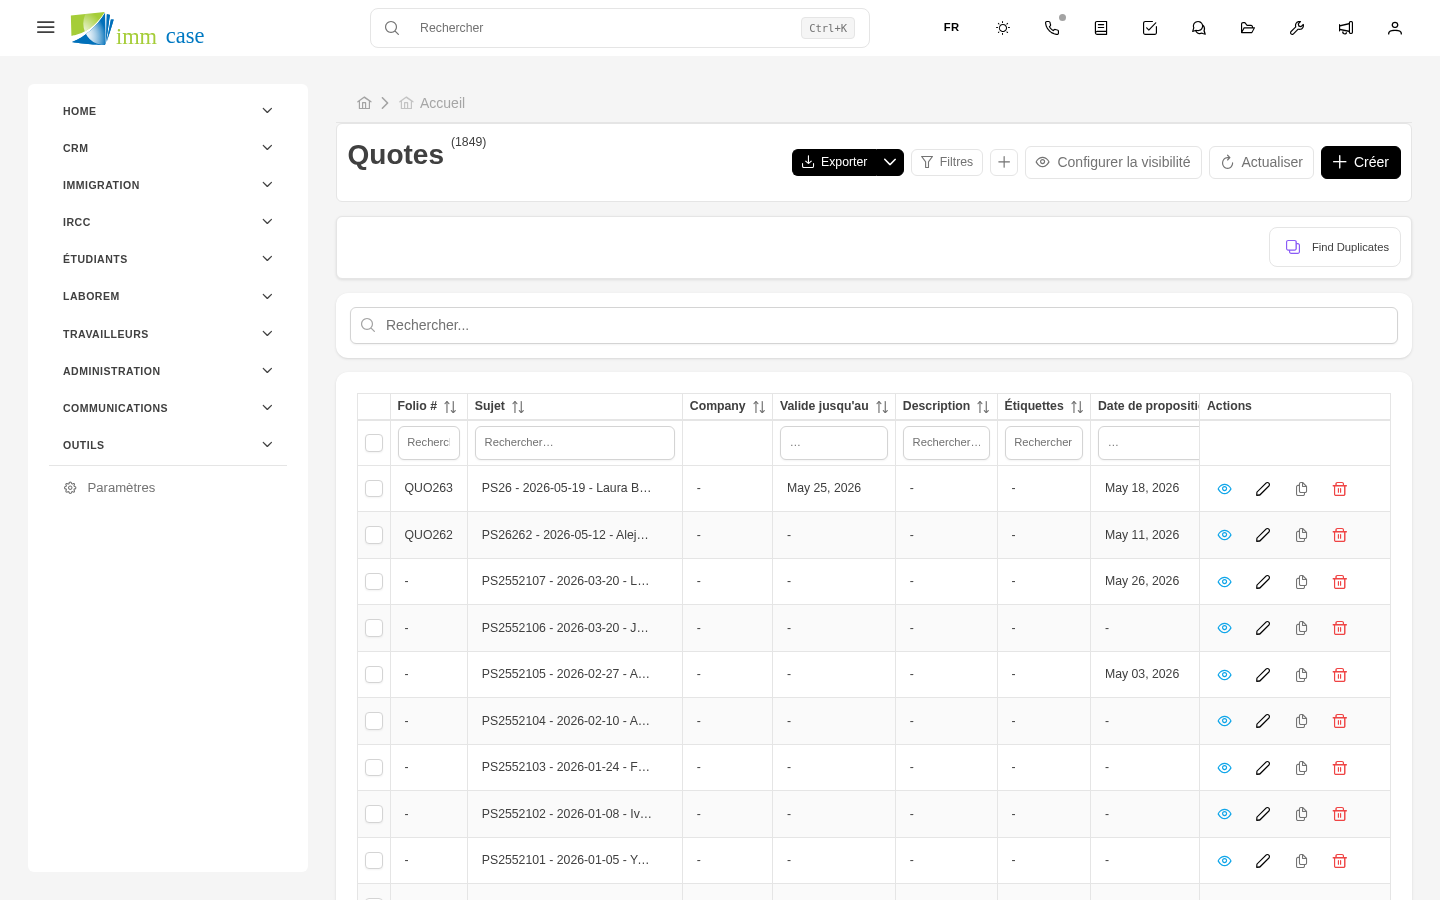Check the PS2552106 row checkbox
1440x900 pixels.
(x=374, y=628)
